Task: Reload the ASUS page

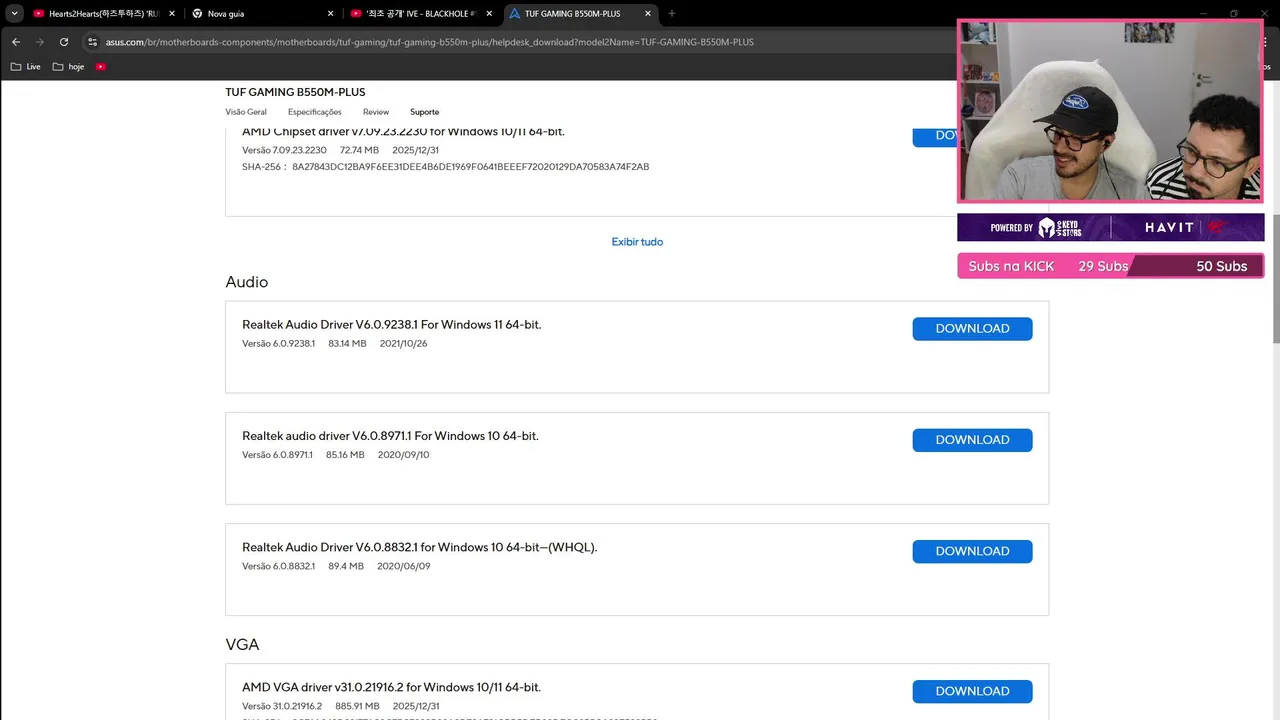Action: (64, 42)
